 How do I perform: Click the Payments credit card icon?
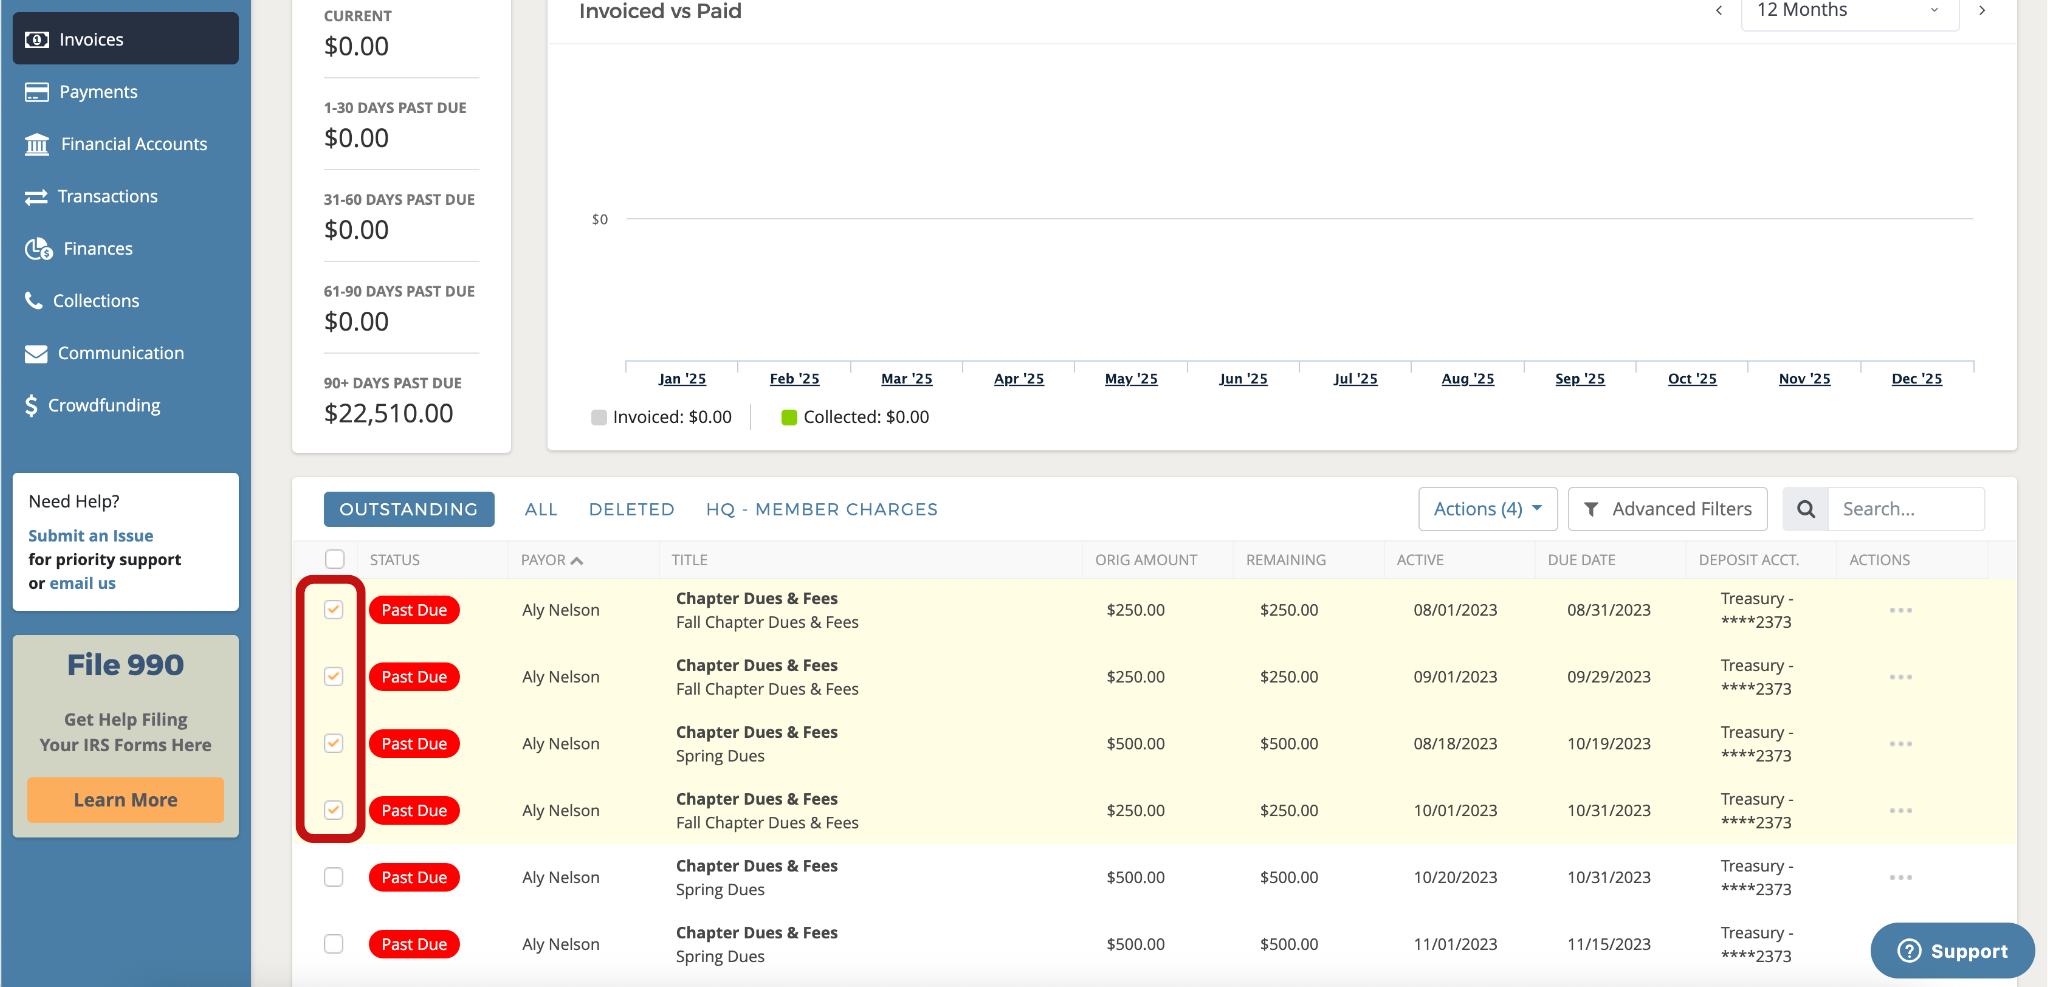[37, 92]
